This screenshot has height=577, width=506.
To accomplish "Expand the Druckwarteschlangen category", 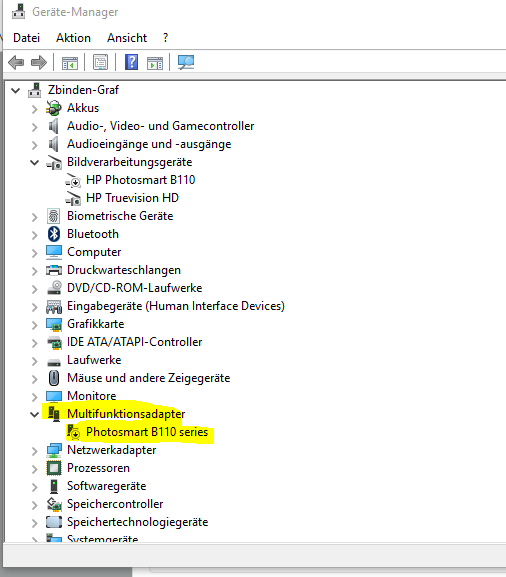I will click(35, 271).
